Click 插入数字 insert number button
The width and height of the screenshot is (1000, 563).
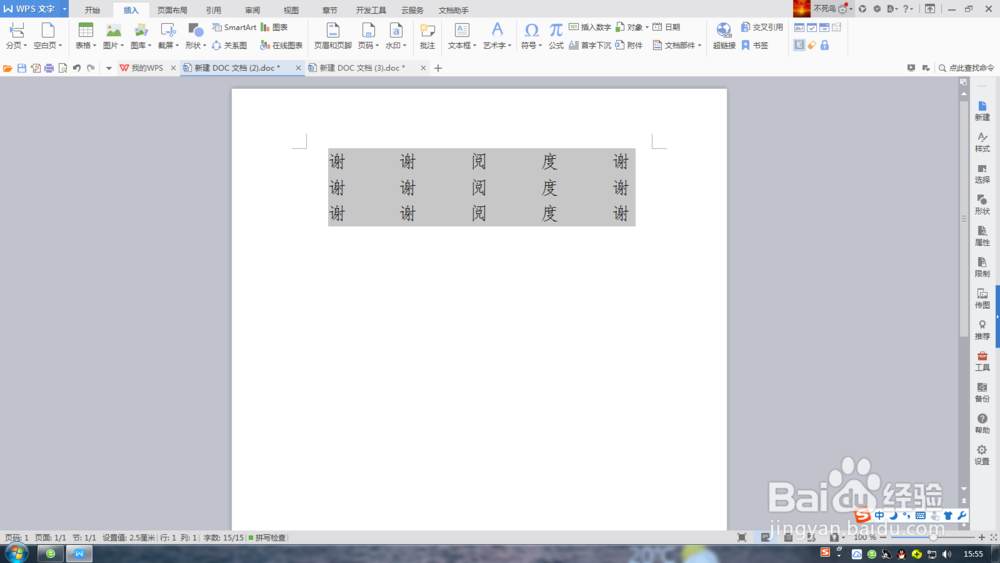pyautogui.click(x=590, y=27)
